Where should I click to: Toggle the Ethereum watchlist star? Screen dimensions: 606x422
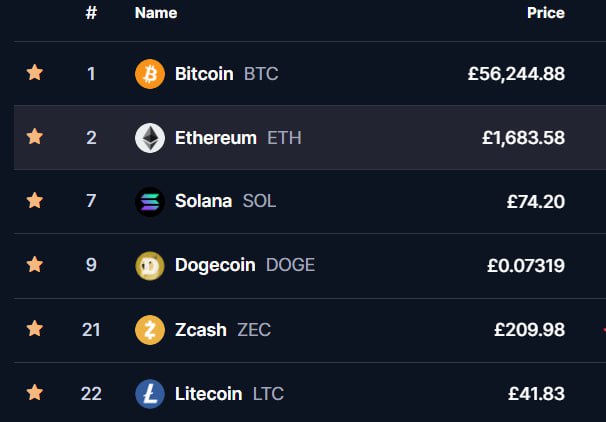pos(35,137)
